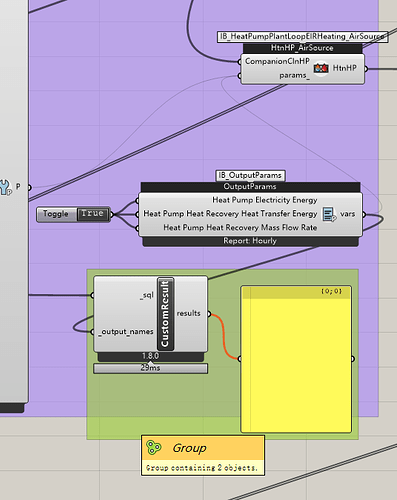This screenshot has height=500, width=397.
Task: Toggle the True boolean value
Action: 93,214
